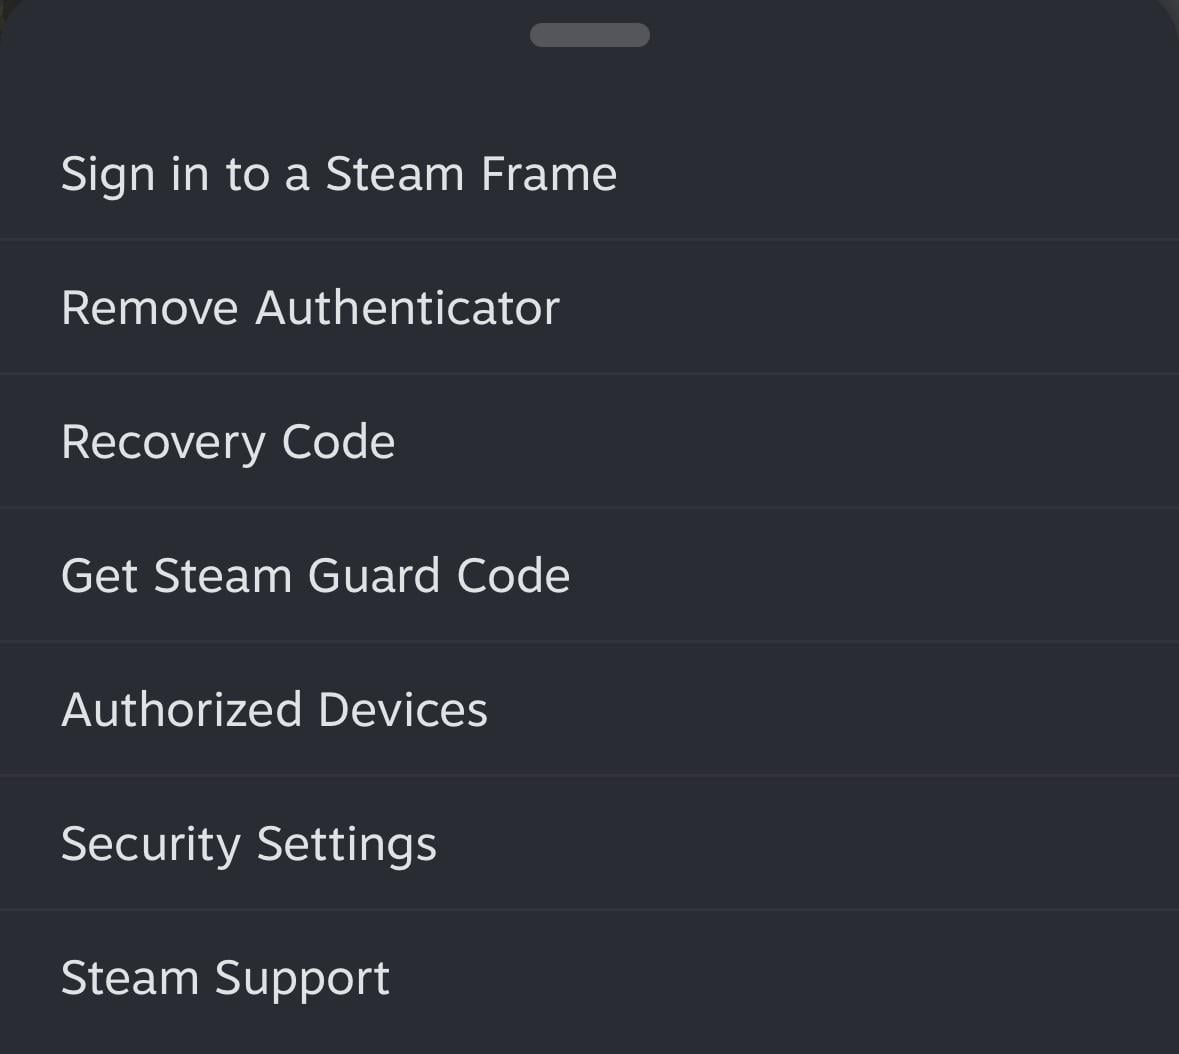Go to Security Settings
The image size is (1179, 1054).
click(249, 844)
